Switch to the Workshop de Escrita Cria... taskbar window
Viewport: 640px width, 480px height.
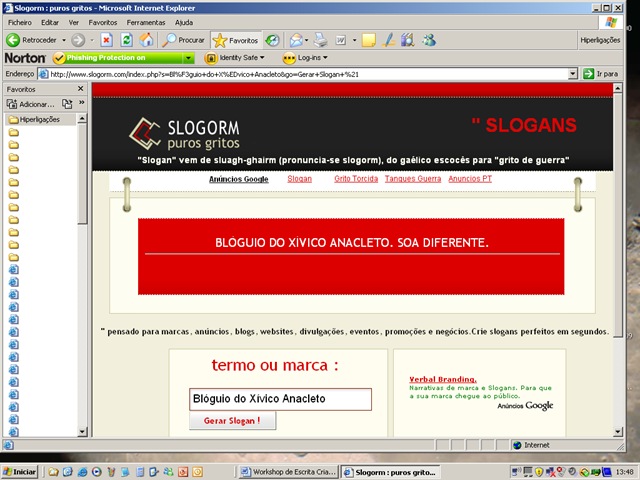pos(289,472)
